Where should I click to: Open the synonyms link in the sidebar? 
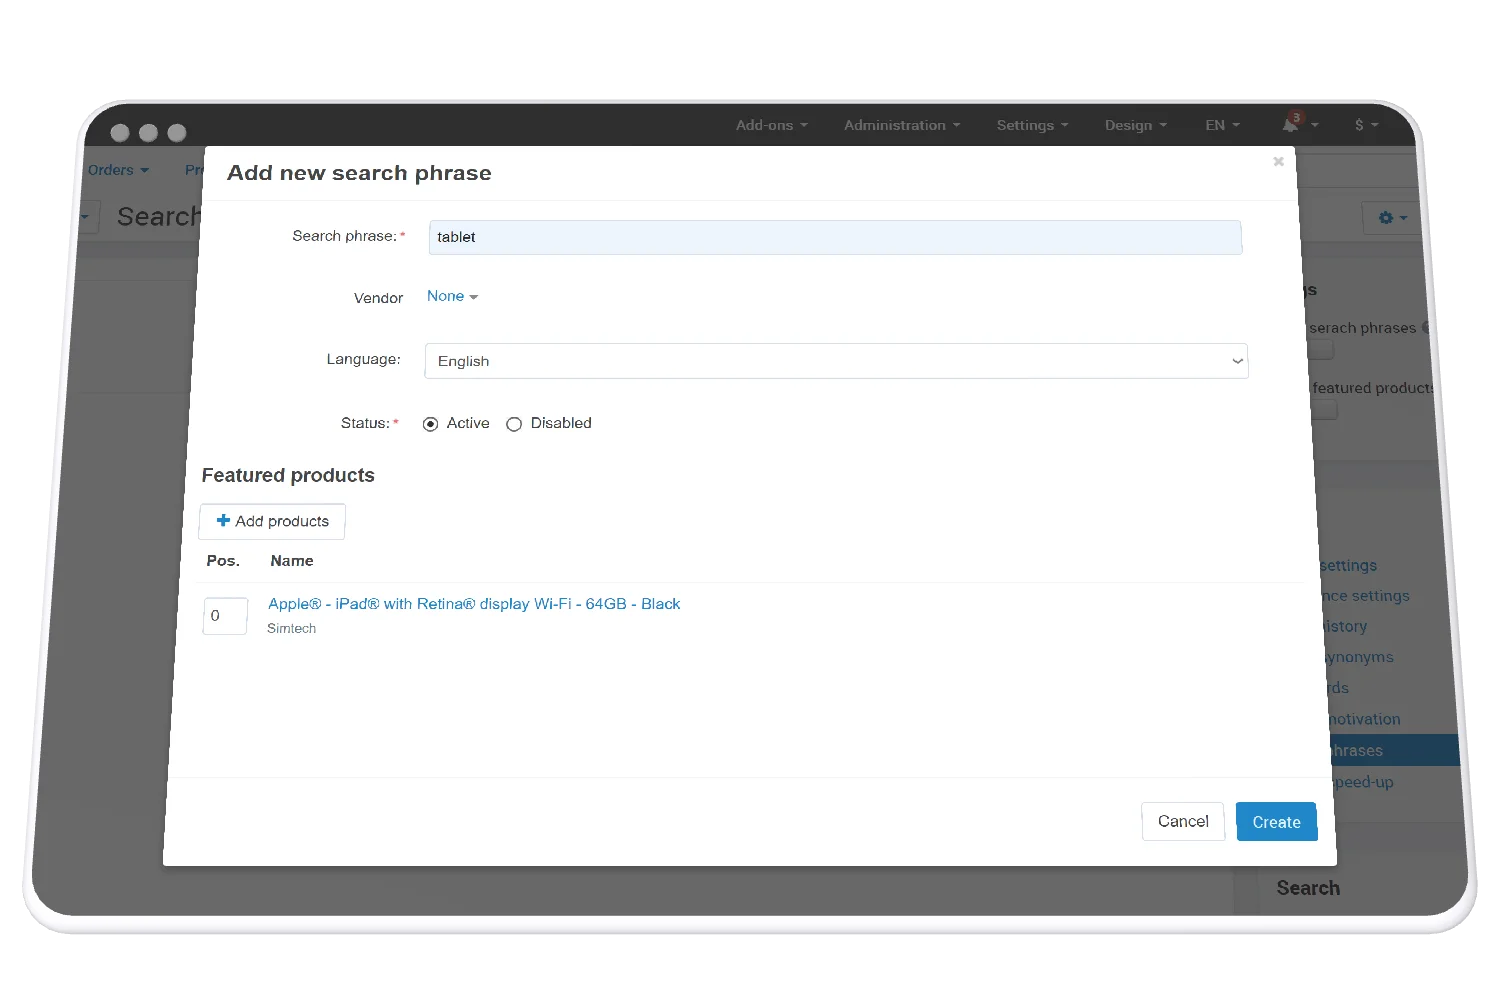pyautogui.click(x=1360, y=657)
